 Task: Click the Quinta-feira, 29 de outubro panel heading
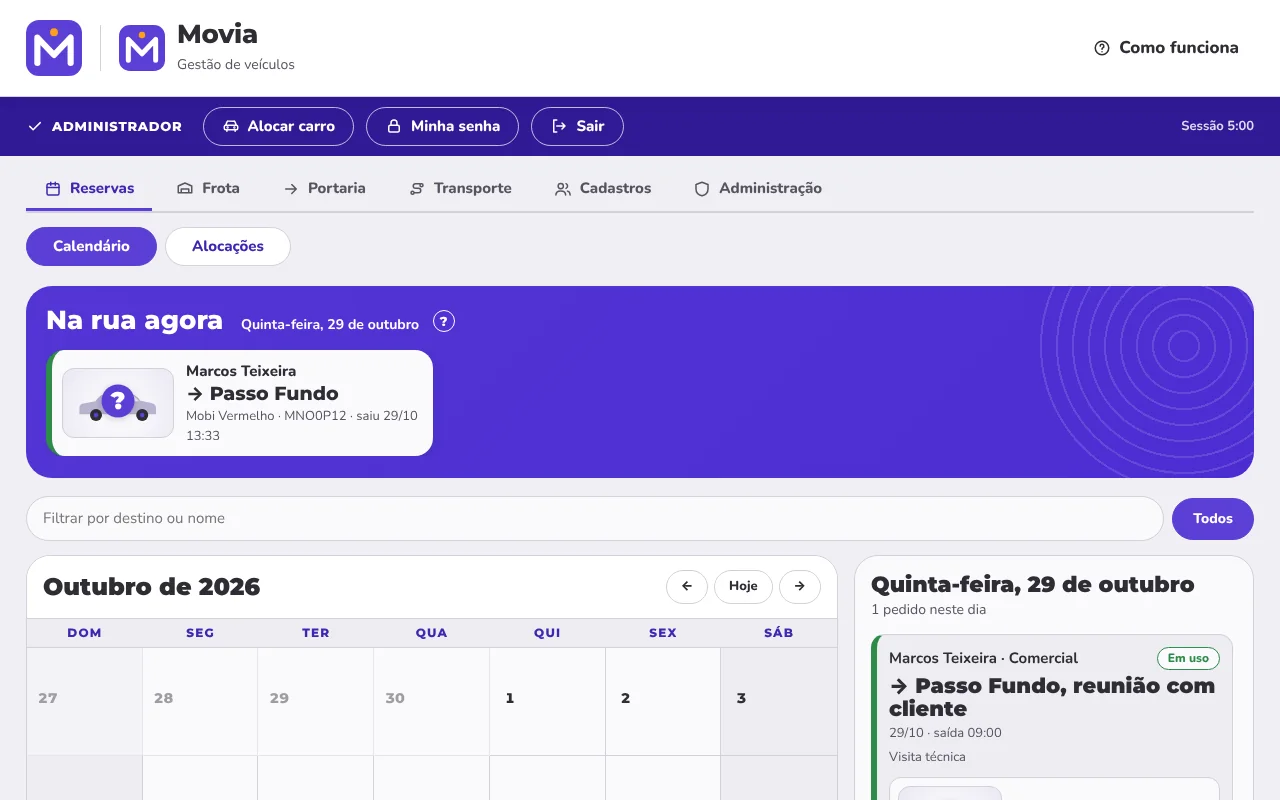(1033, 584)
